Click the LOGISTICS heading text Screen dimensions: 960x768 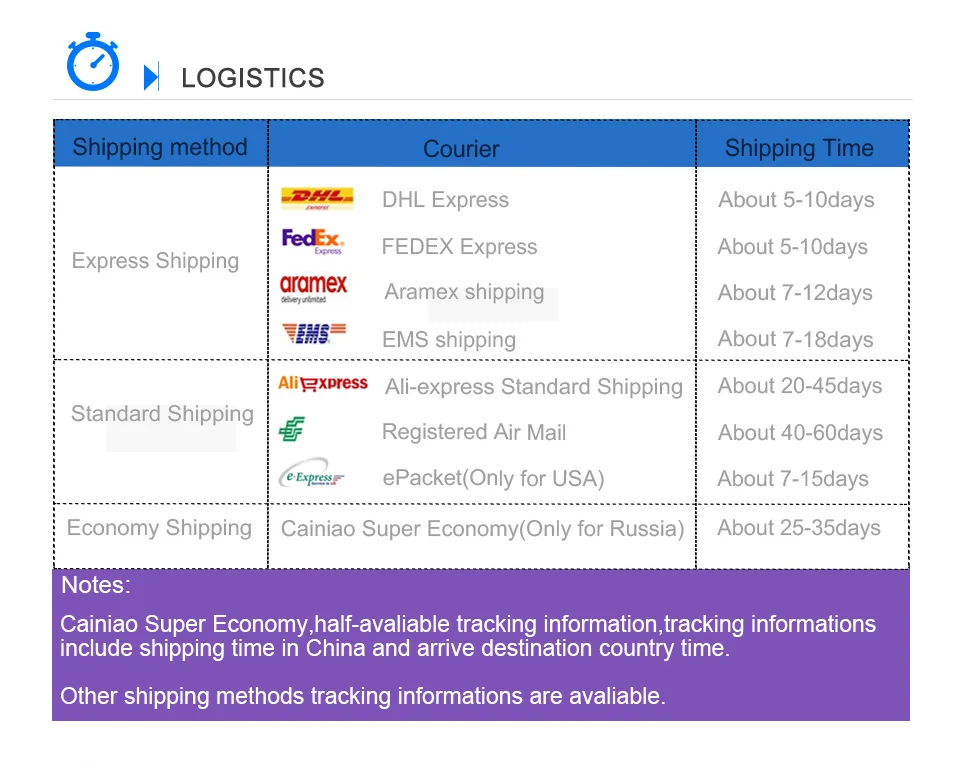(253, 78)
